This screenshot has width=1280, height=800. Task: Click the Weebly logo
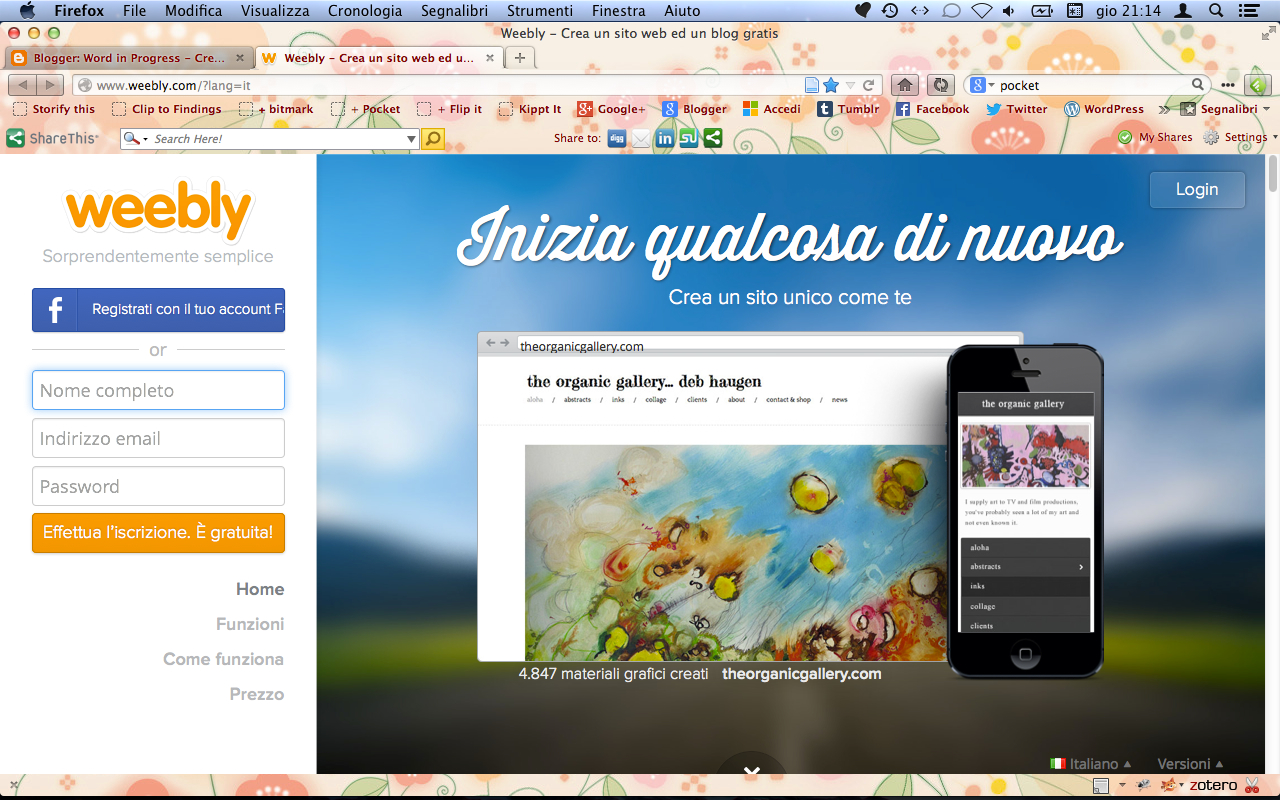click(158, 211)
